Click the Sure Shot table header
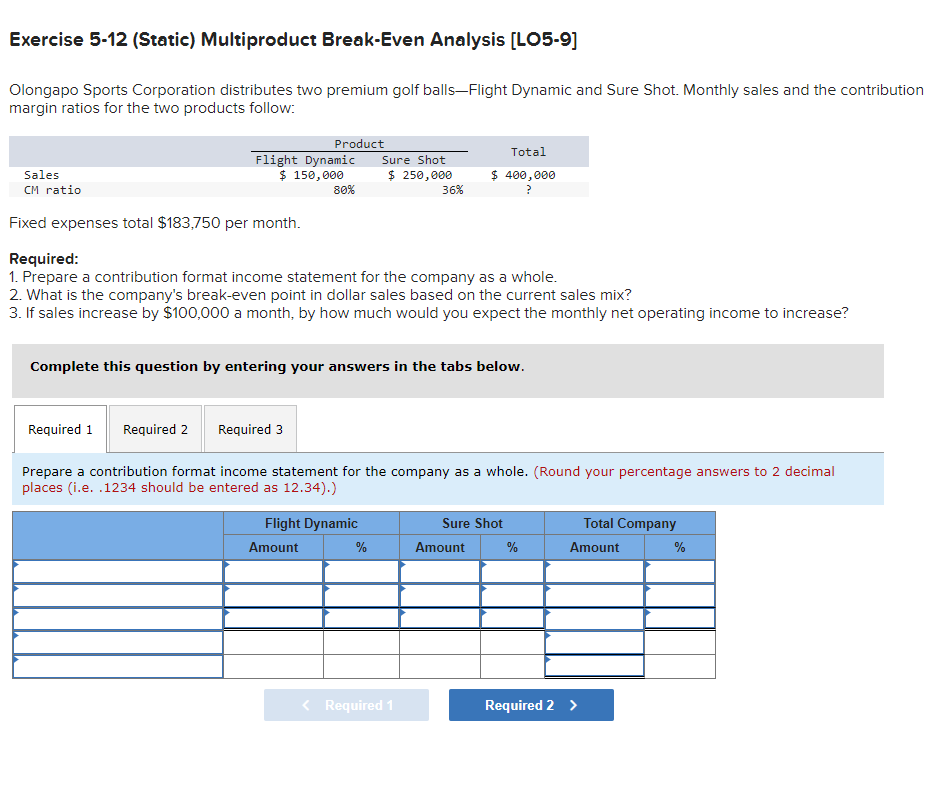Image resolution: width=926 pixels, height=787 pixels. pyautogui.click(x=472, y=523)
